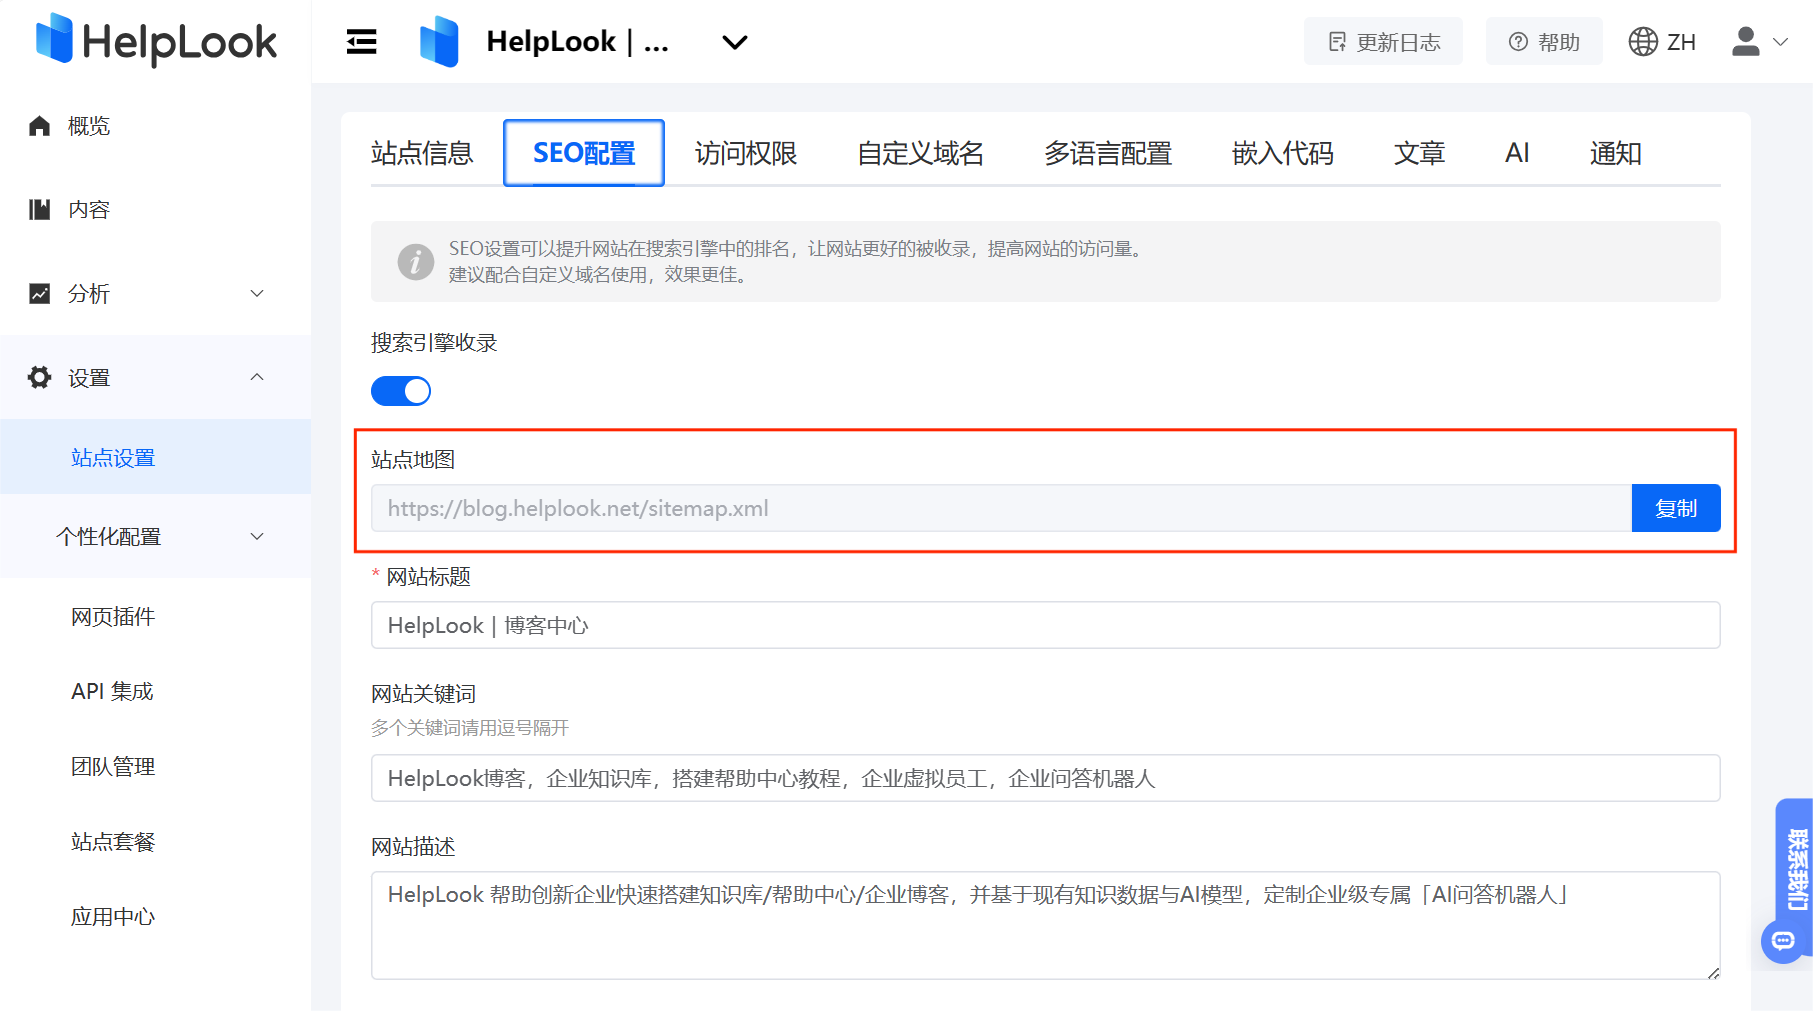This screenshot has height=1011, width=1813.
Task: Switch to the 自定义域名 tab
Action: pos(921,152)
